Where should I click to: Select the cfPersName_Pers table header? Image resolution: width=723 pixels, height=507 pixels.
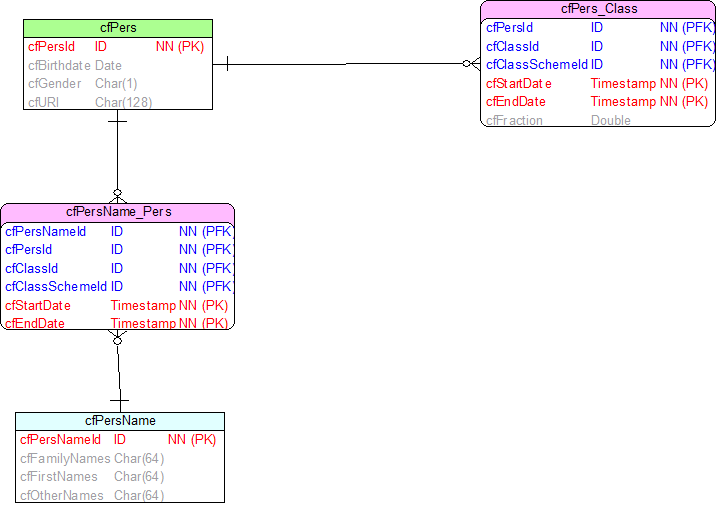pyautogui.click(x=118, y=212)
